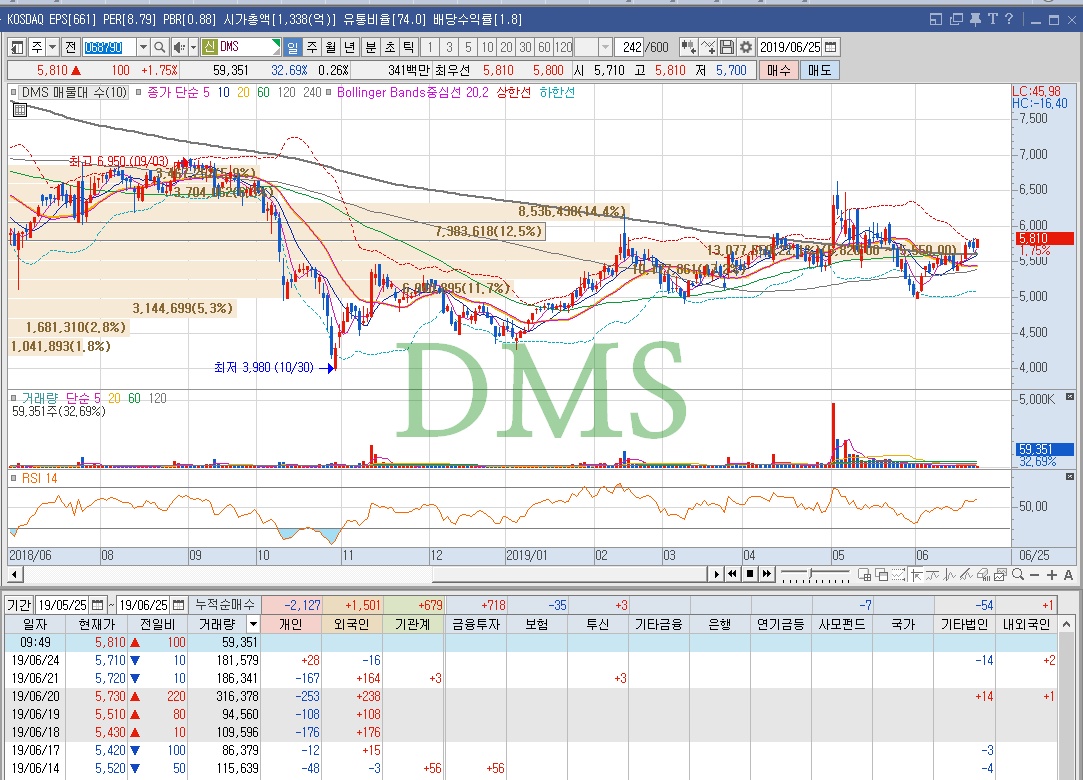Click the candlestick add indicator icon
The height and width of the screenshot is (780, 1083).
coord(688,47)
